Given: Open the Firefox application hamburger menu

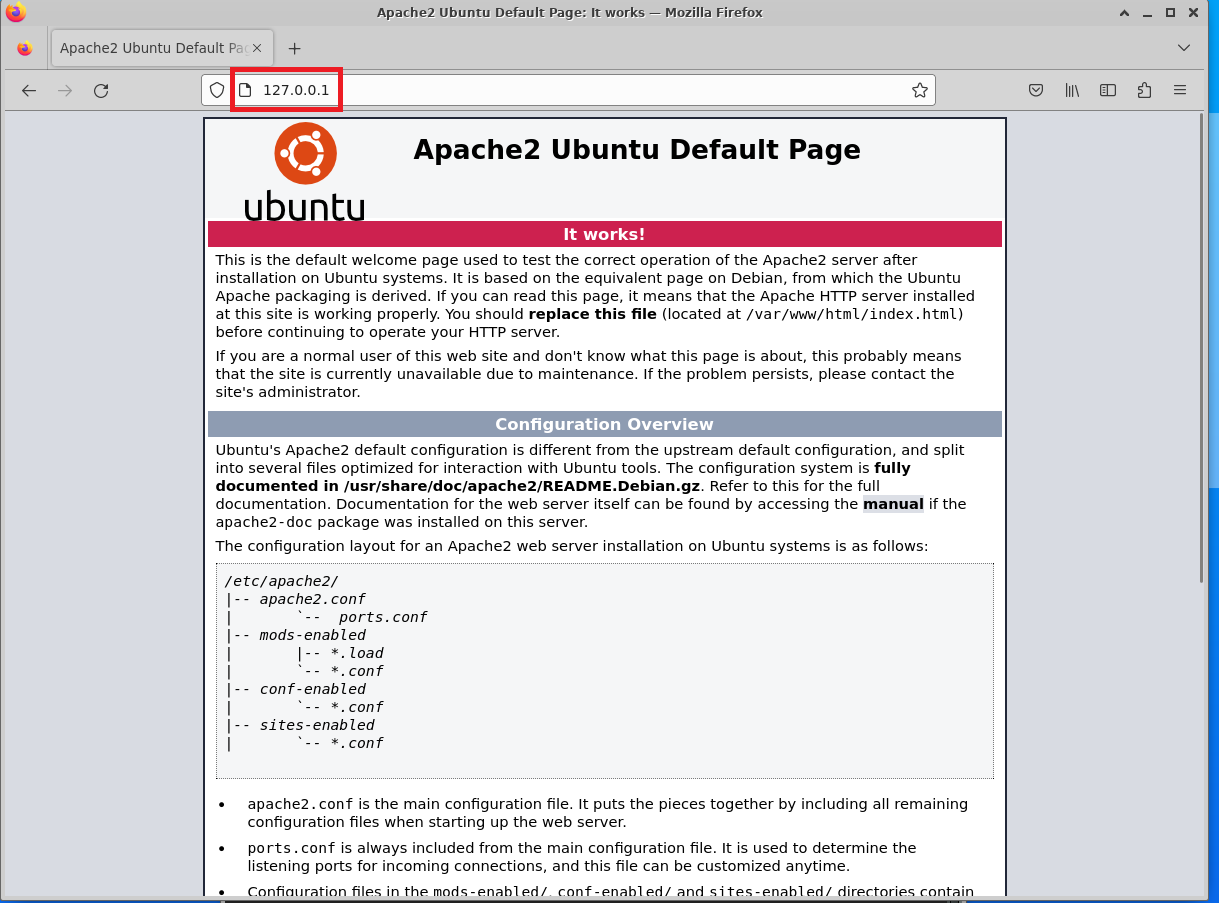Looking at the screenshot, I should 1180,90.
